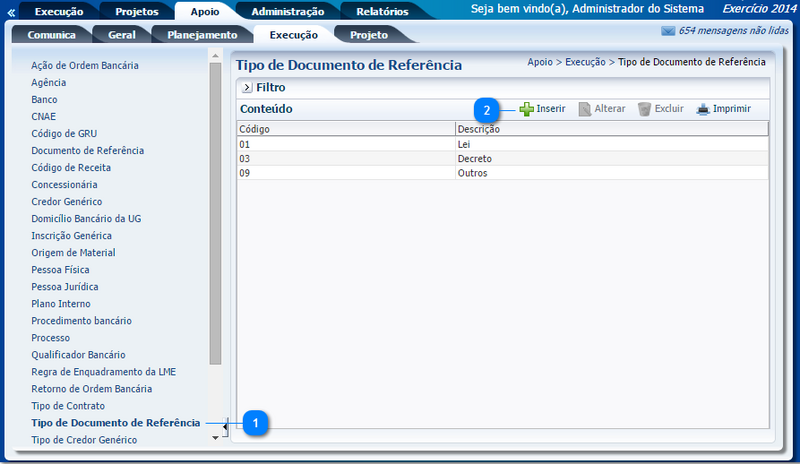Screen dimensions: 800x464
Task: Sort by the Código column header
Action: pyautogui.click(x=345, y=129)
